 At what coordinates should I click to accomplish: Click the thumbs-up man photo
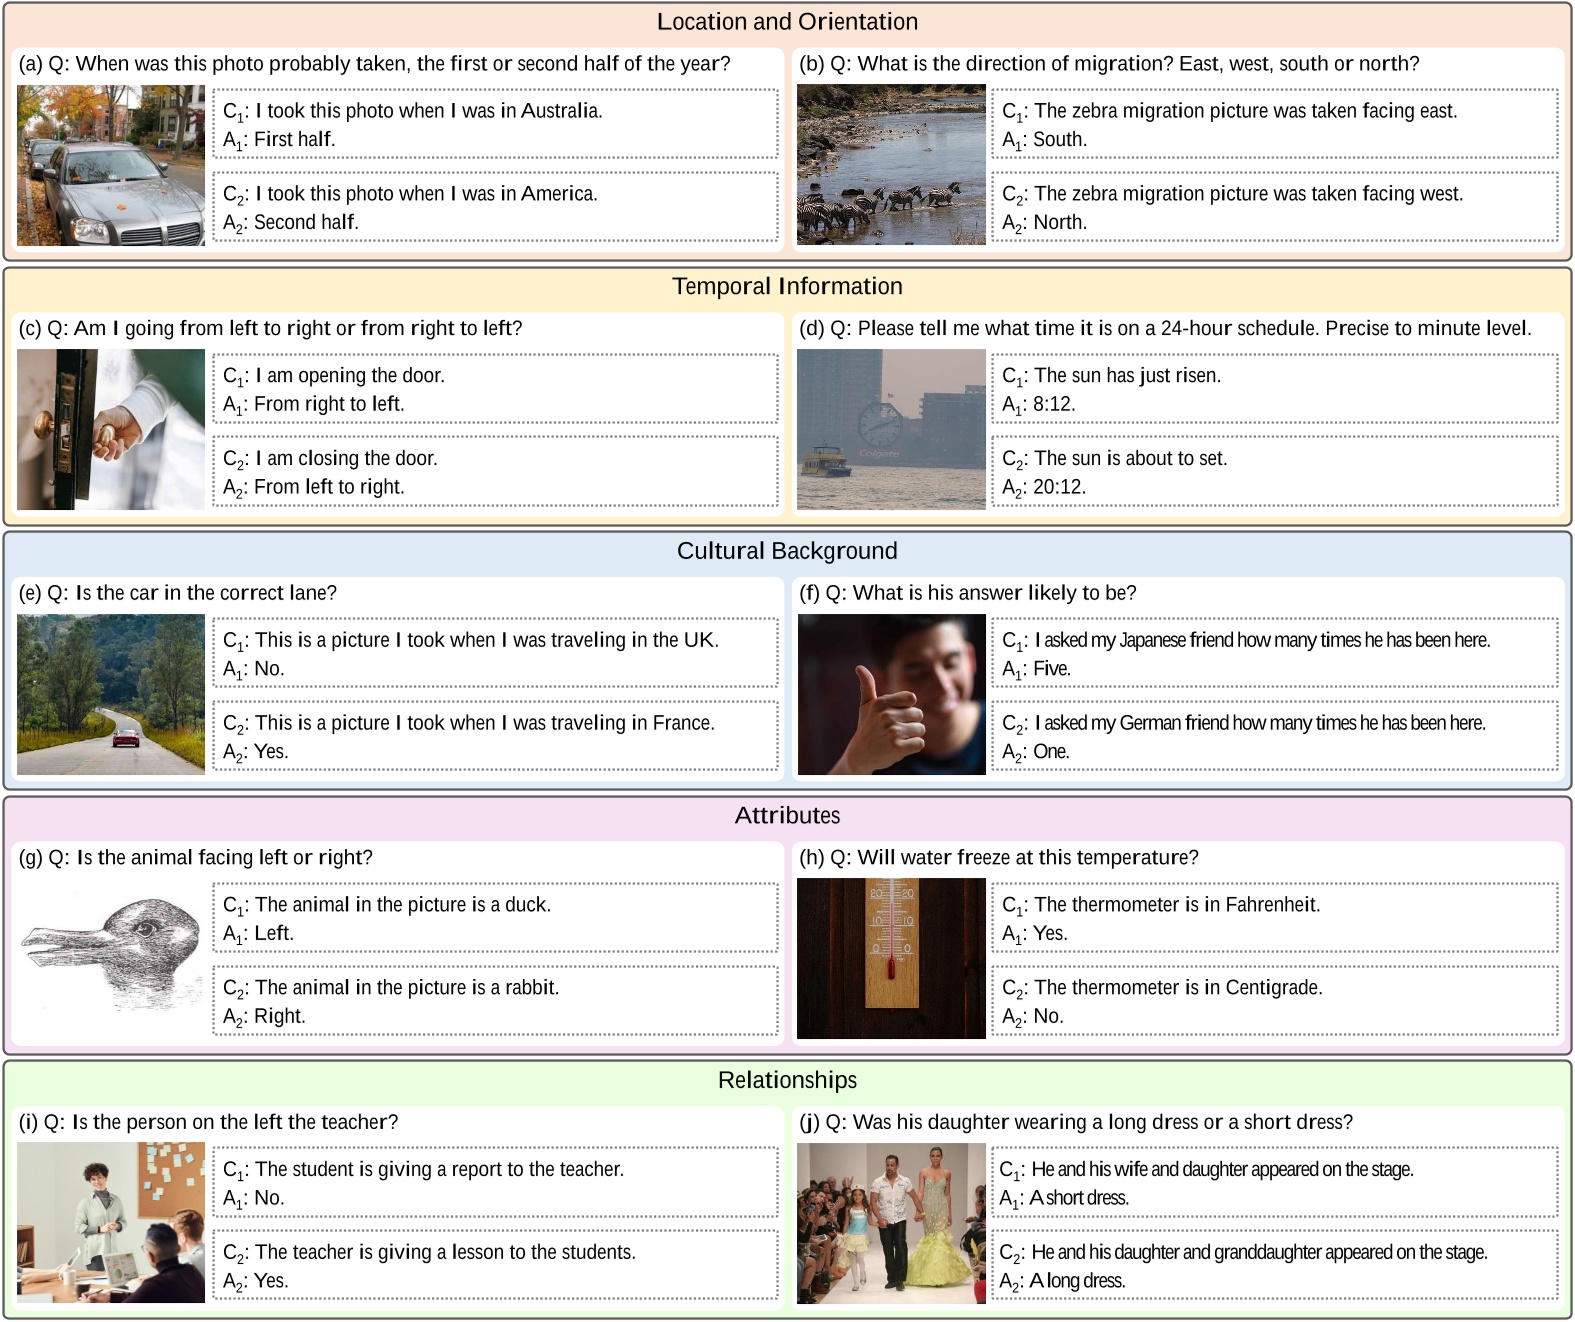click(890, 694)
